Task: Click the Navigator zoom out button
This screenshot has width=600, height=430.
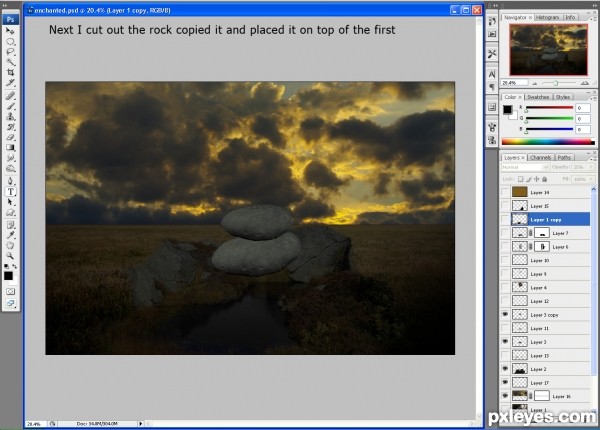Action: (535, 83)
